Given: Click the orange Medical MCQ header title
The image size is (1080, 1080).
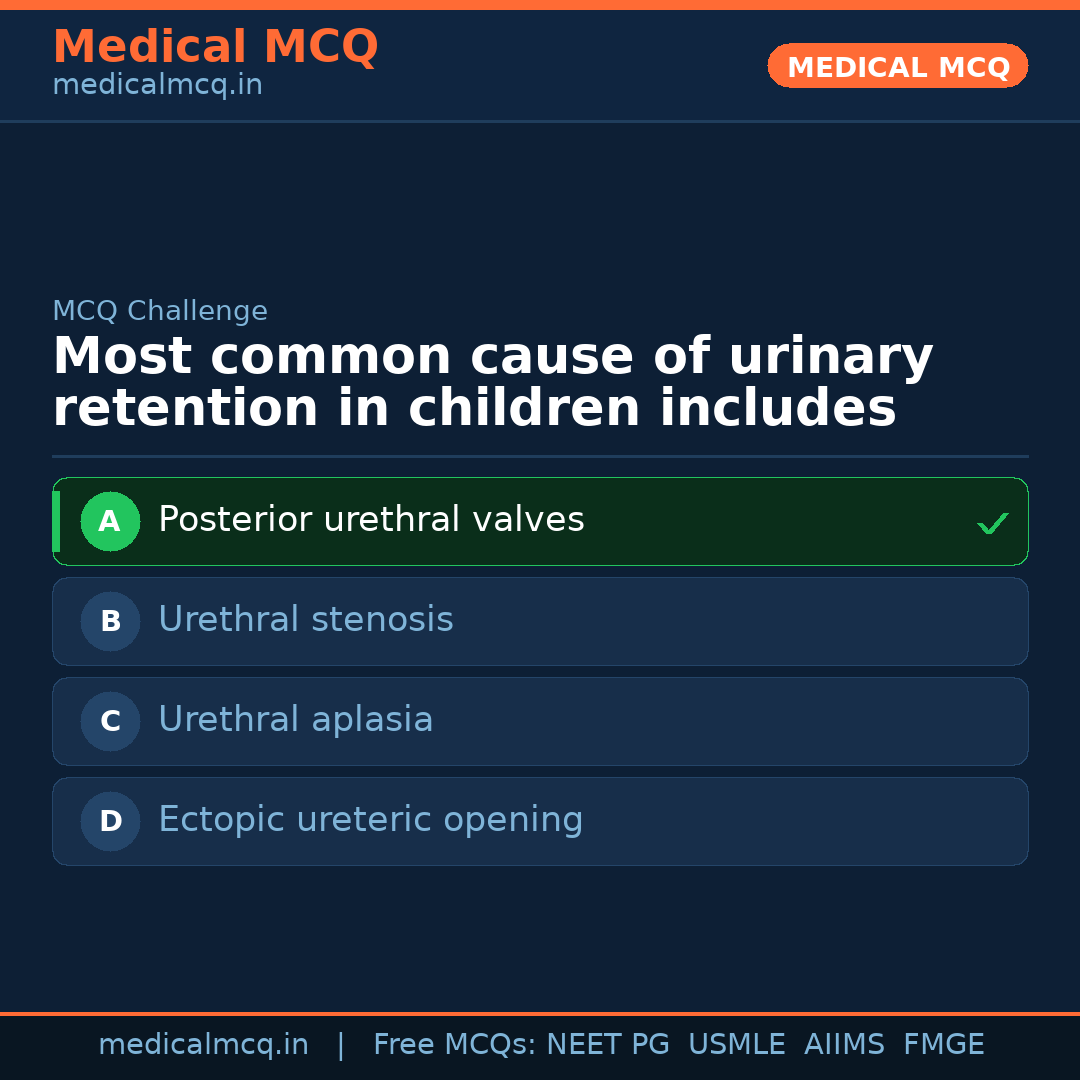Looking at the screenshot, I should tap(215, 47).
